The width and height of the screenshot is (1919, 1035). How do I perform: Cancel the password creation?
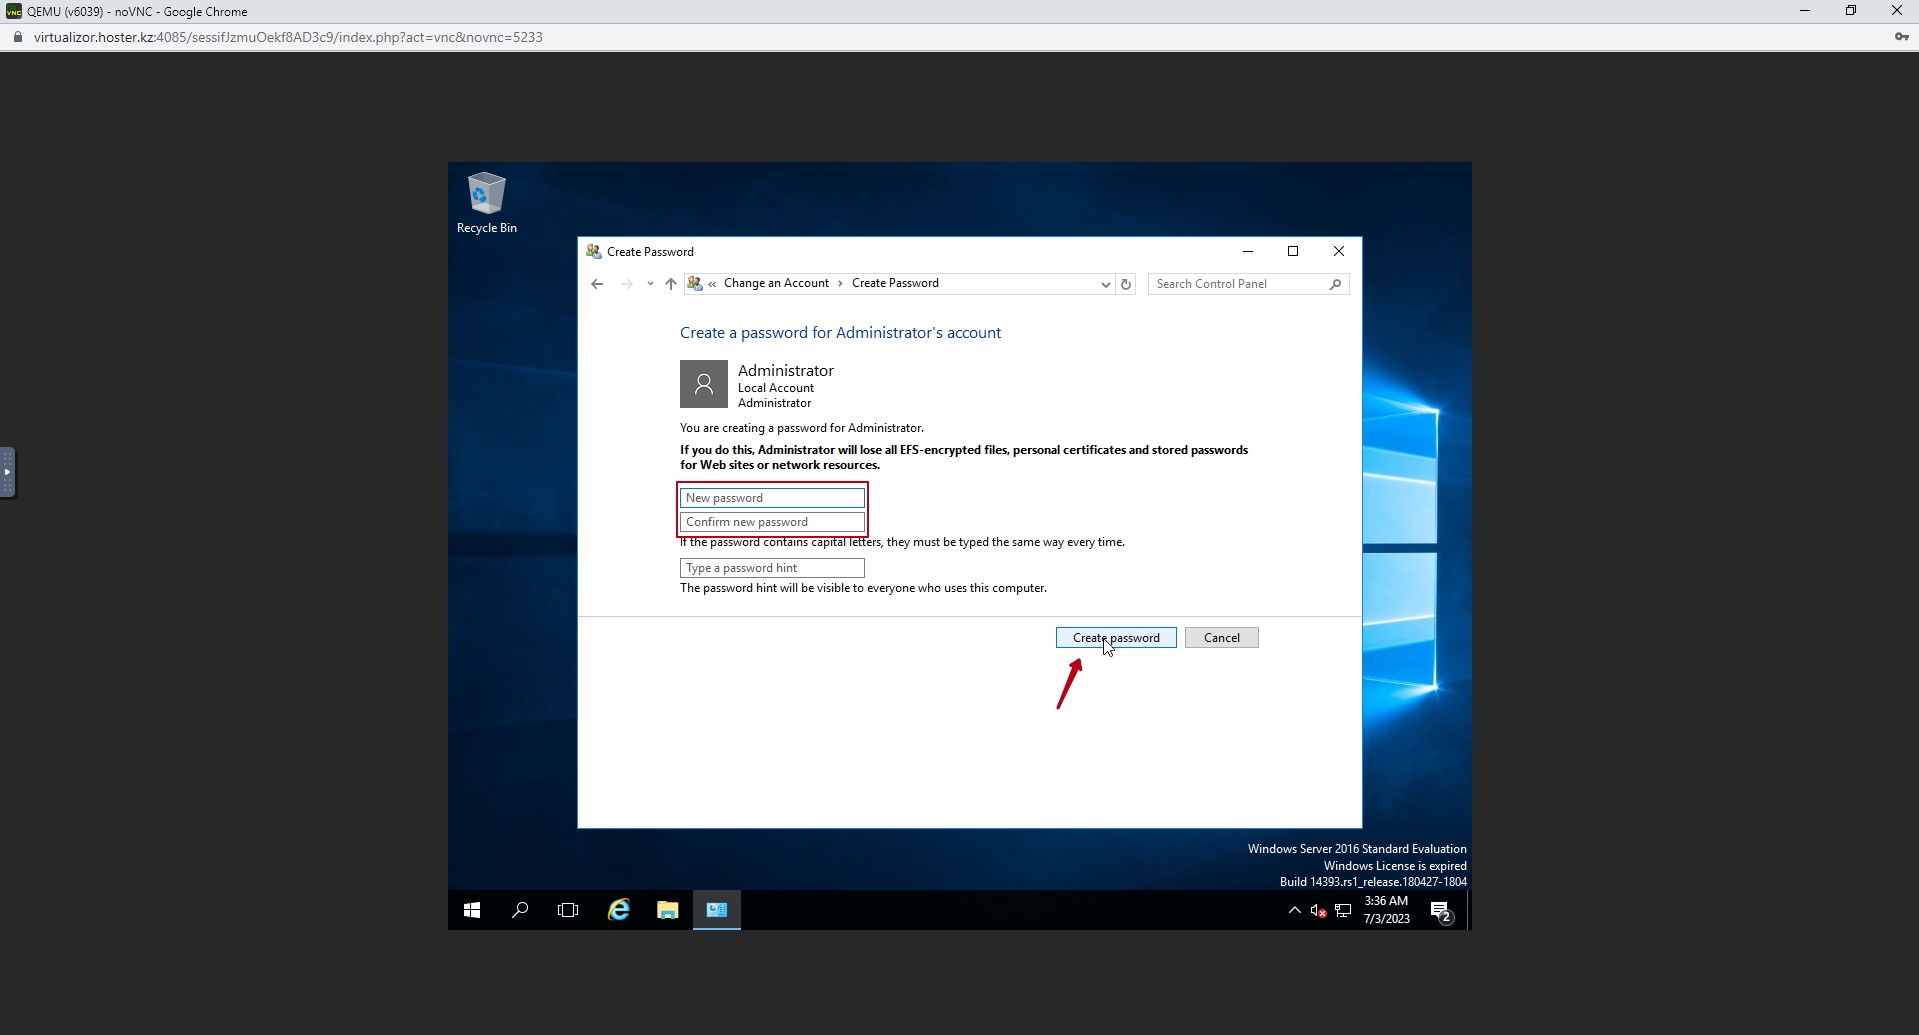(1221, 638)
